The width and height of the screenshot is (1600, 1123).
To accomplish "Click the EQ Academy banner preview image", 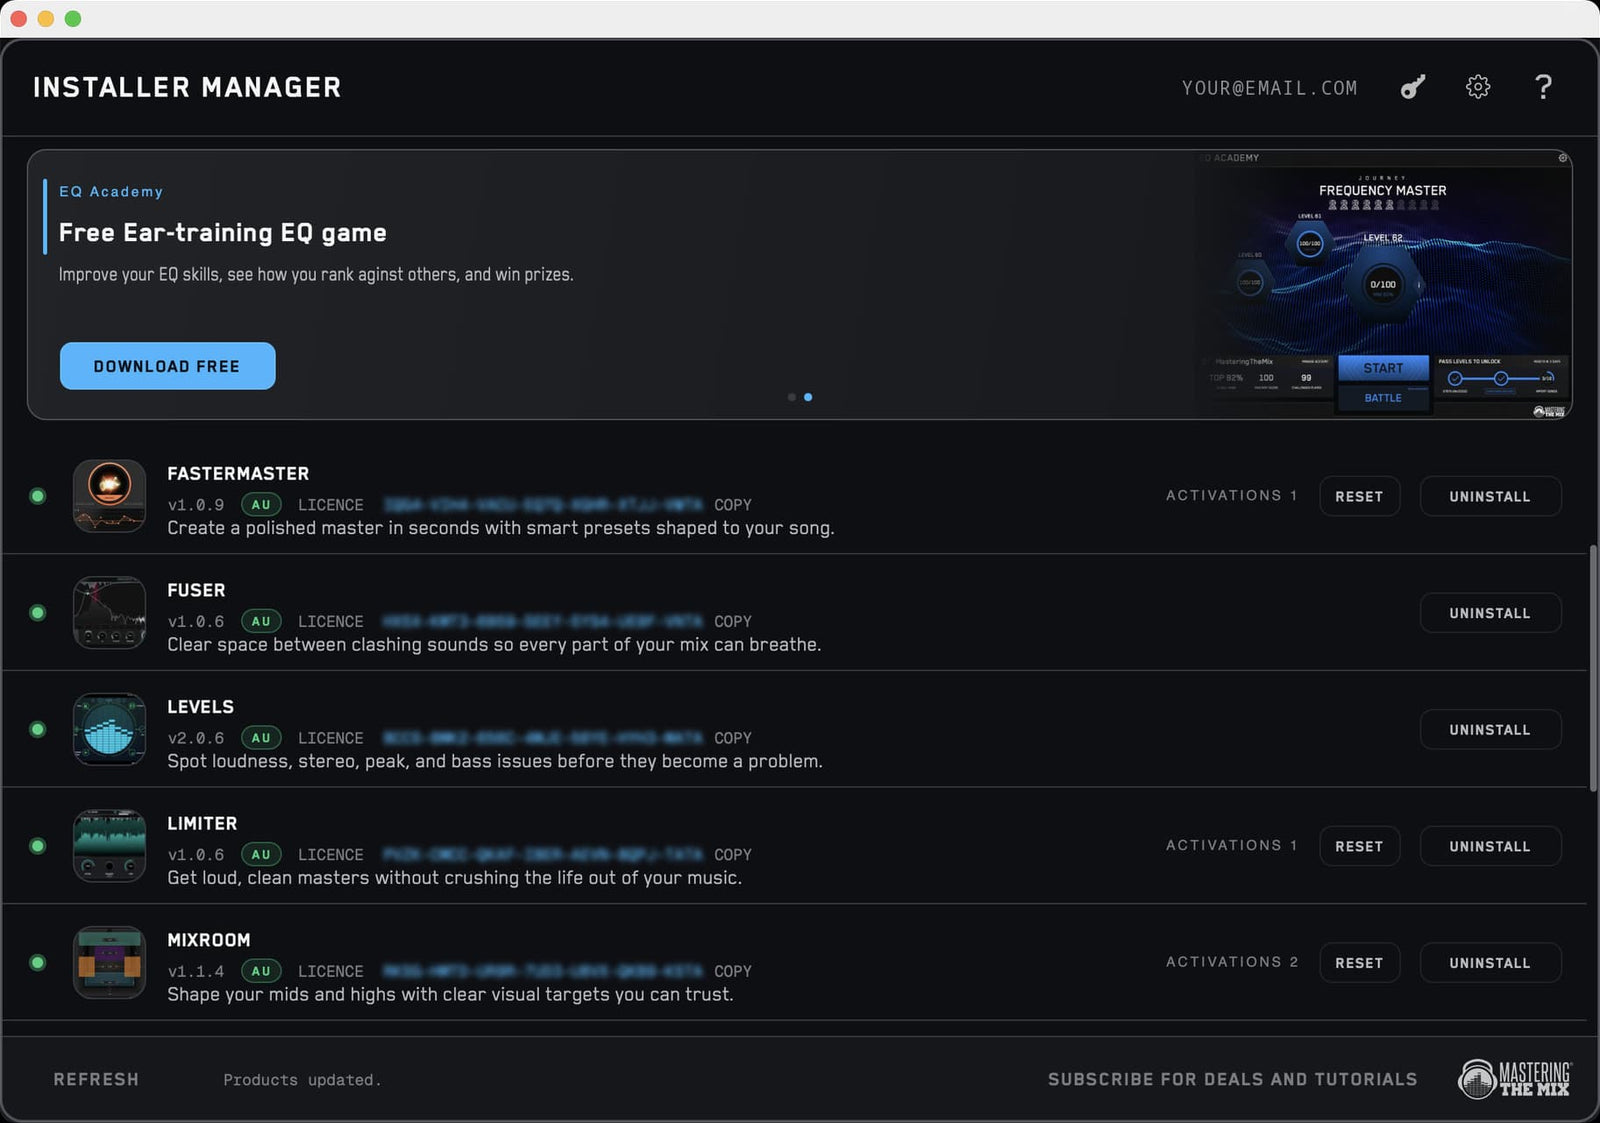I will (1384, 285).
